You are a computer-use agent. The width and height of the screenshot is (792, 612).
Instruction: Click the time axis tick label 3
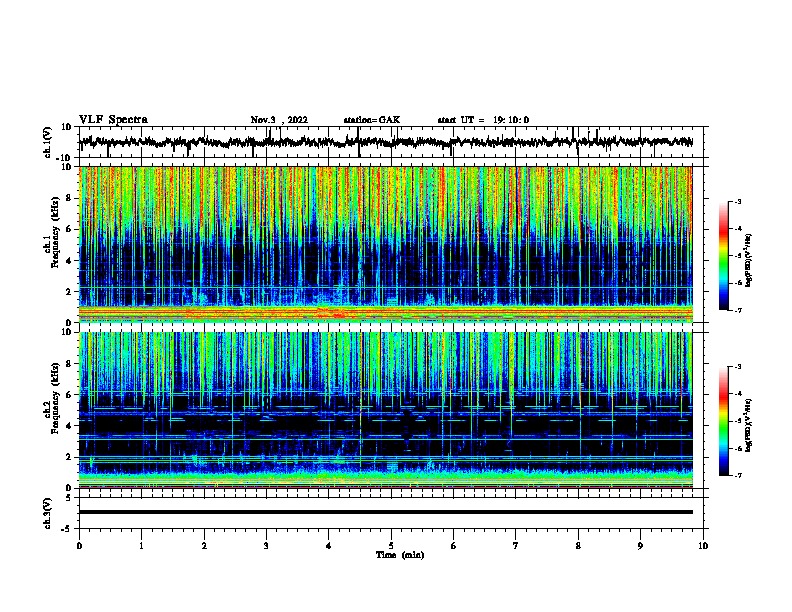[x=266, y=546]
